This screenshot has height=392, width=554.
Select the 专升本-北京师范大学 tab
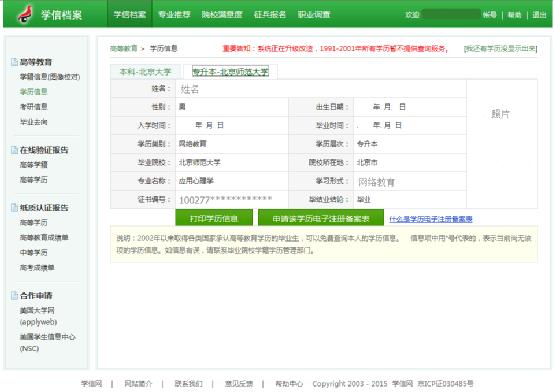tap(230, 72)
